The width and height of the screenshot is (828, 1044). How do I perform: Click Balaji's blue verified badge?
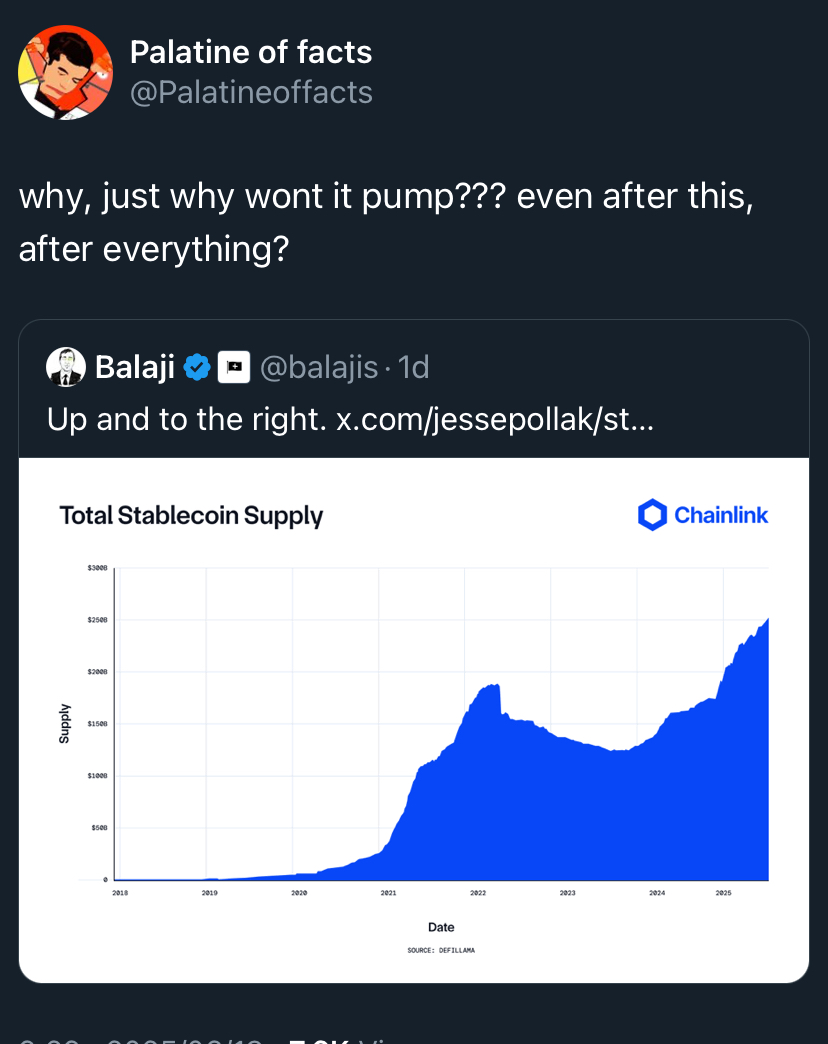click(197, 367)
